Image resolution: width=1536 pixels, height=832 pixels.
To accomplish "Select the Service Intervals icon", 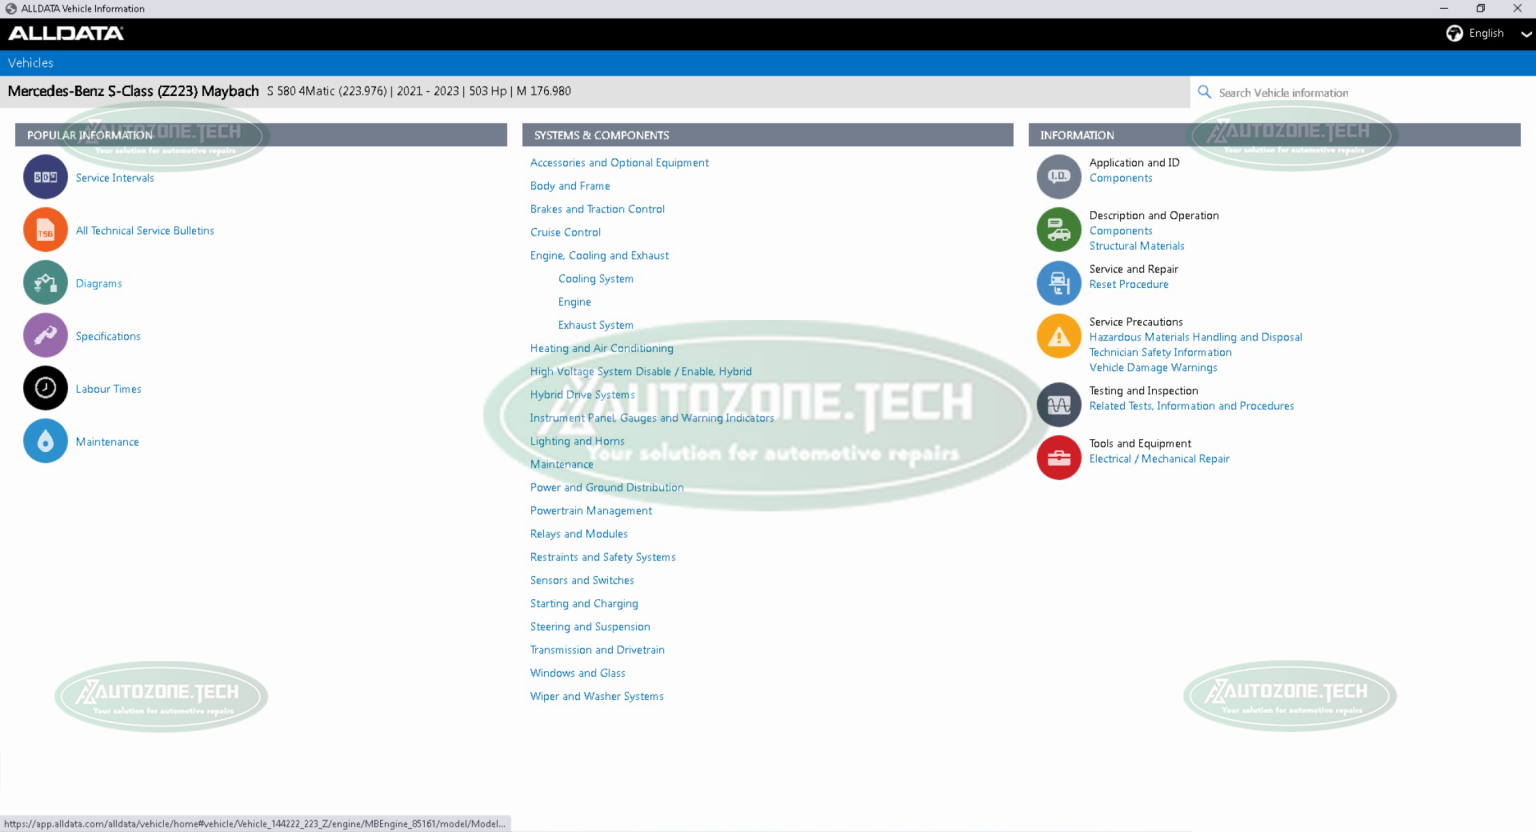I will (x=44, y=176).
